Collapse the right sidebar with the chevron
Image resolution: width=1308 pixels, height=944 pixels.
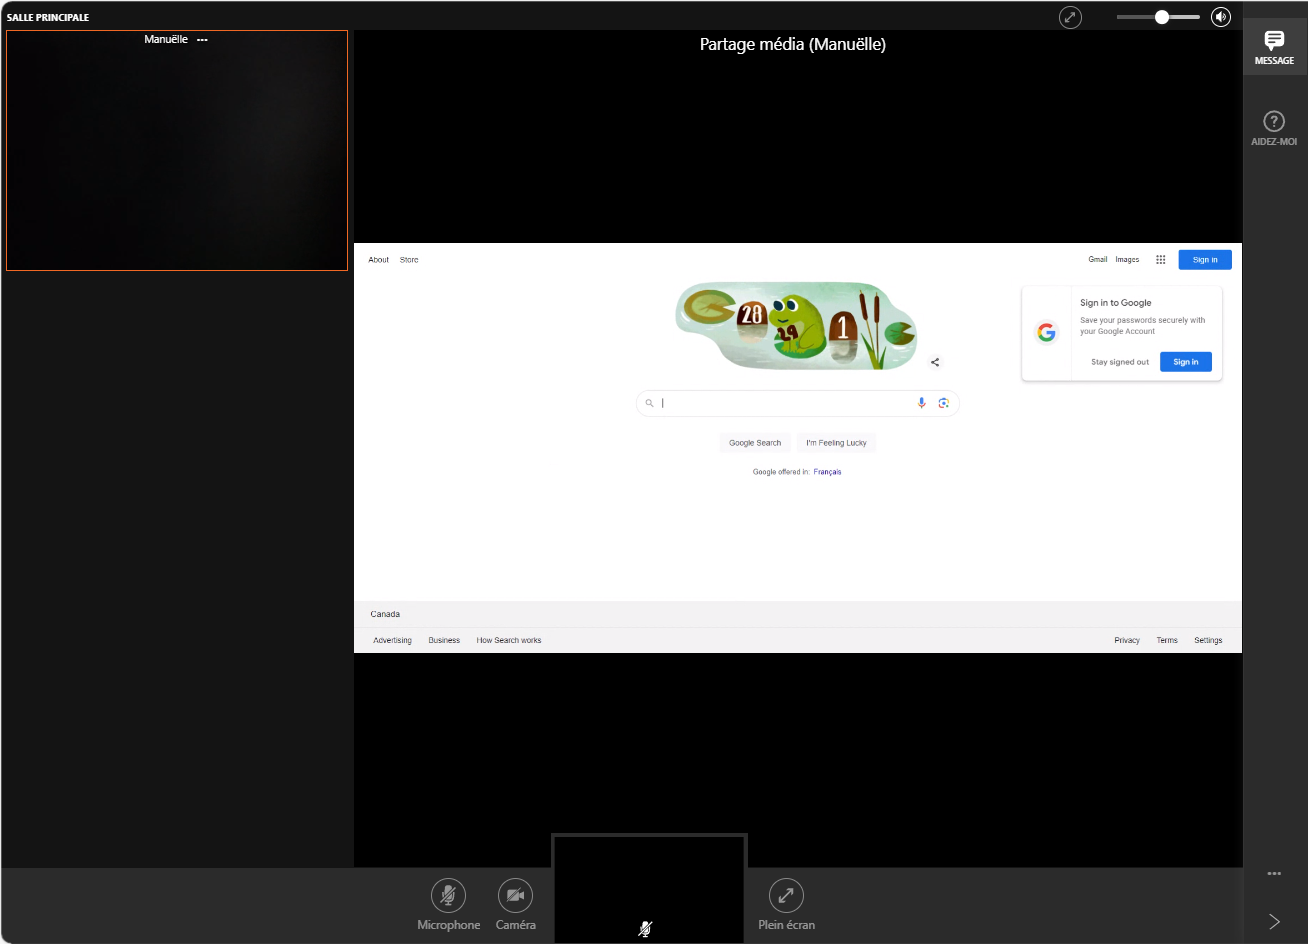(1274, 921)
